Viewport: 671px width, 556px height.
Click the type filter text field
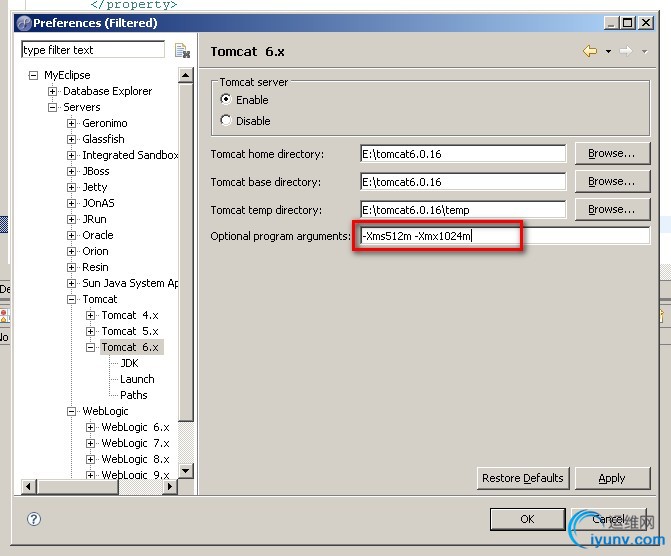point(93,50)
